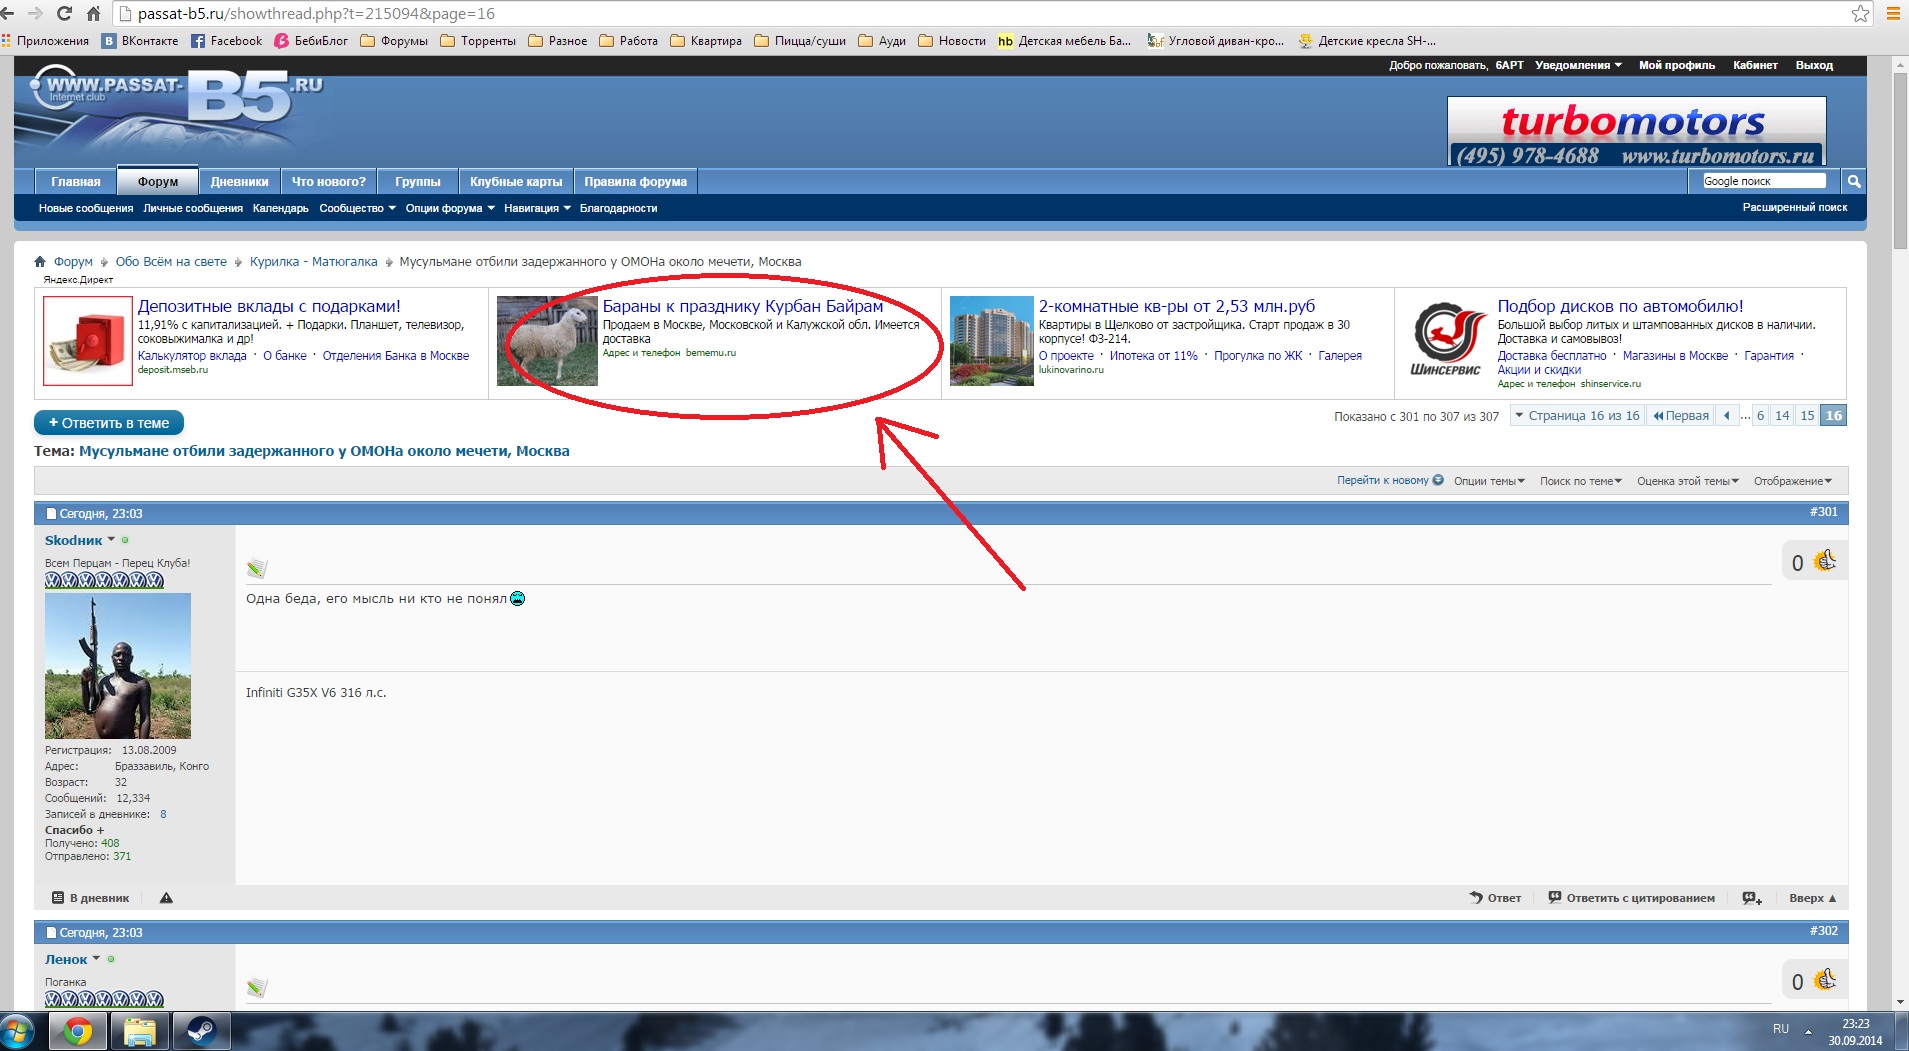
Task: Open Мой профиль link
Action: click(x=1676, y=65)
